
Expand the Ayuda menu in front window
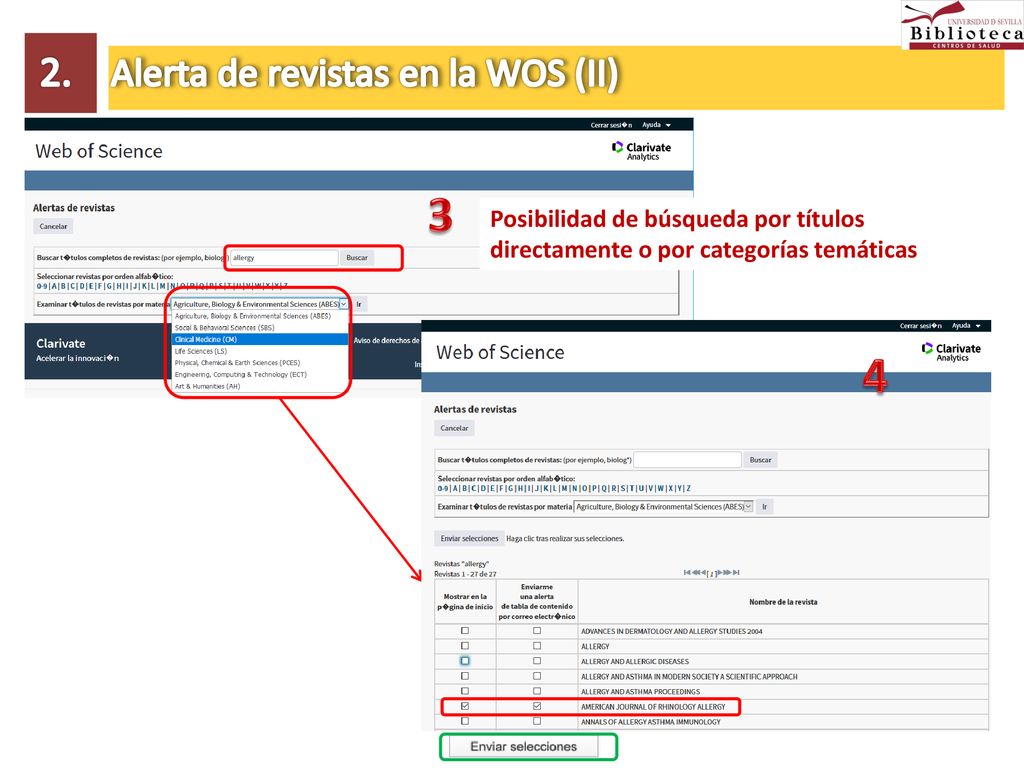966,326
